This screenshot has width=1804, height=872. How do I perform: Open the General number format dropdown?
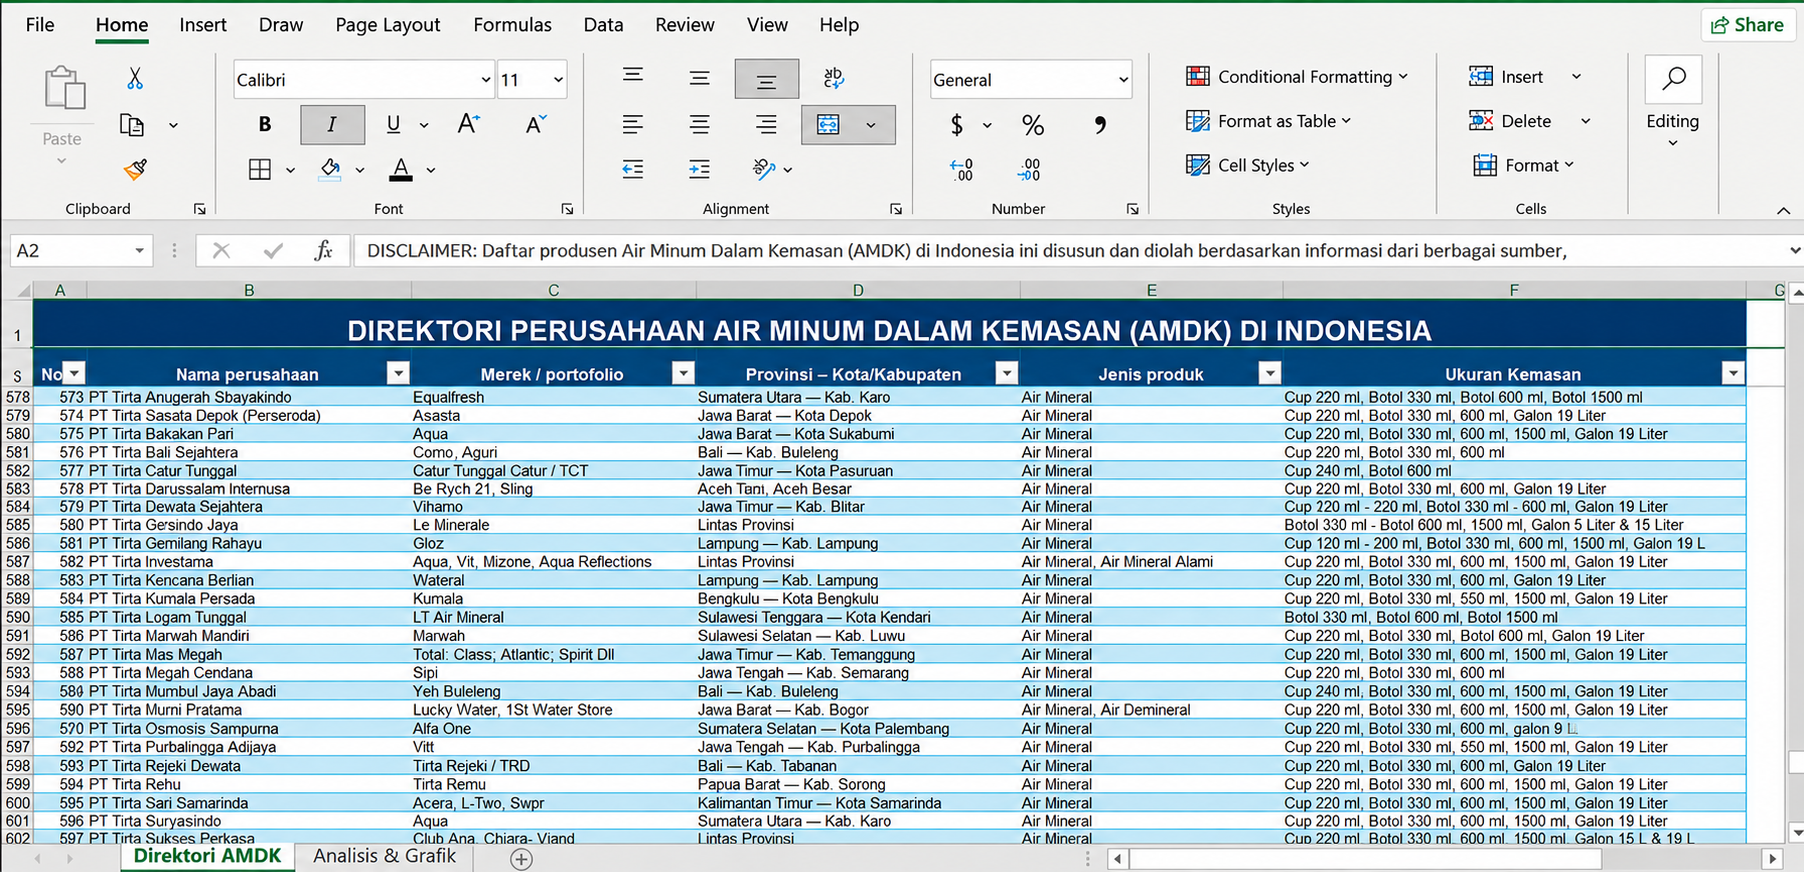coord(1123,80)
